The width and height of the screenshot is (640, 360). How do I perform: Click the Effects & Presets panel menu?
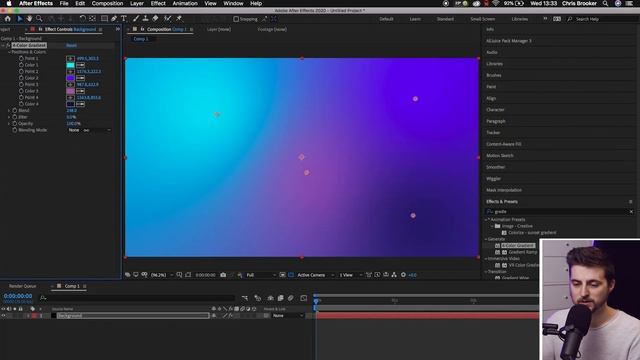tap(631, 202)
